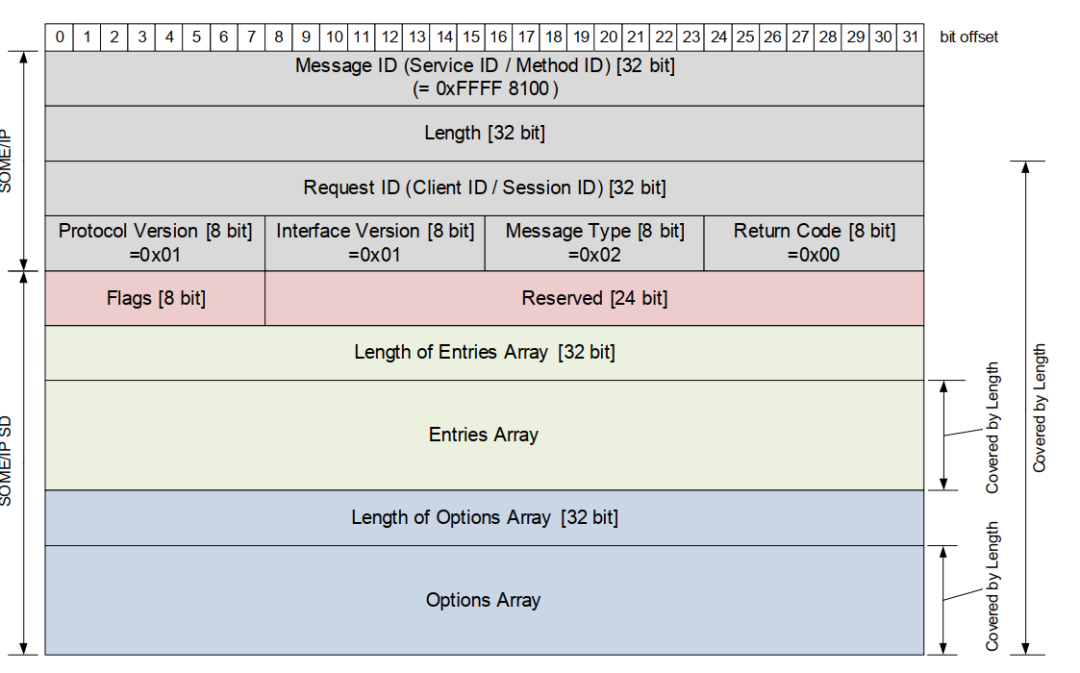Click Covered by Length label beside Options Array
The image size is (1080, 673).
(x=992, y=587)
